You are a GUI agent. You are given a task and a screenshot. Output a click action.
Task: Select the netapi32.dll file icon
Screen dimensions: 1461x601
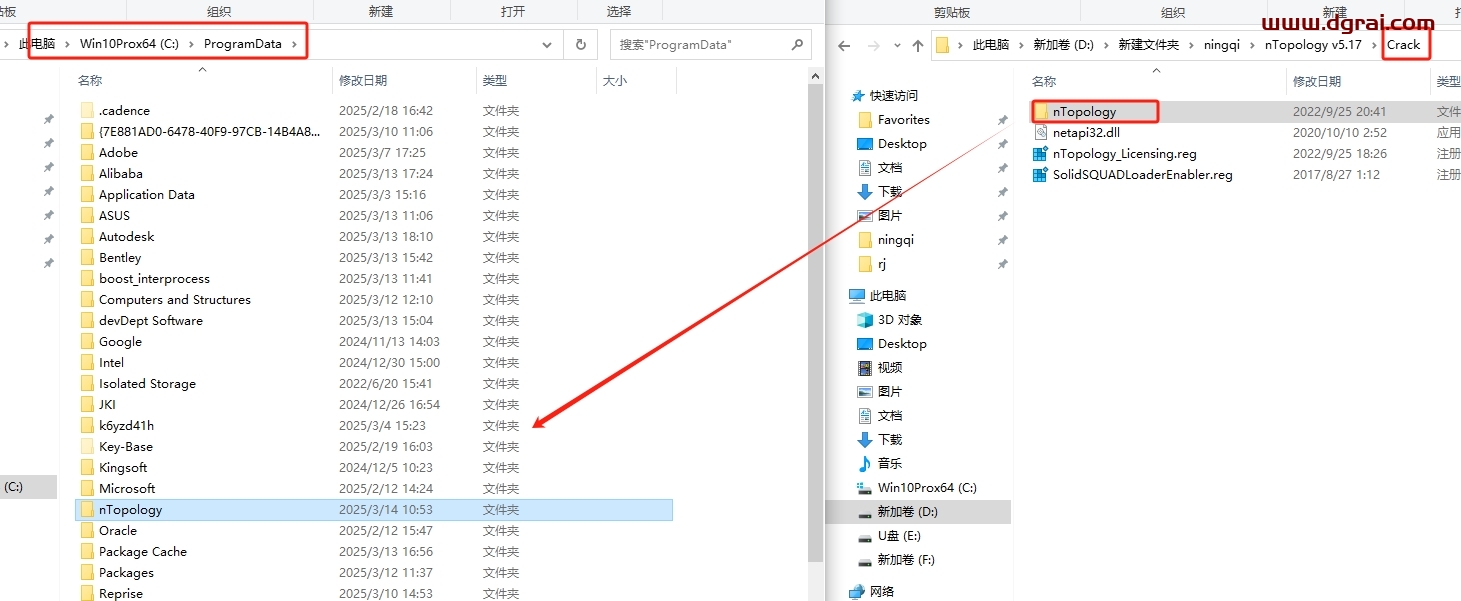(x=1041, y=133)
